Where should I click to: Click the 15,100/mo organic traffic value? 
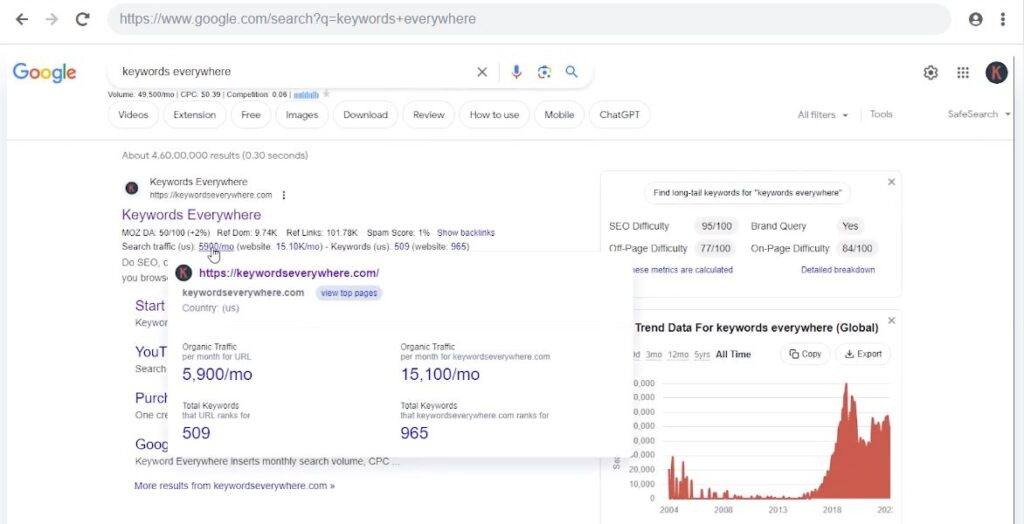(x=440, y=374)
